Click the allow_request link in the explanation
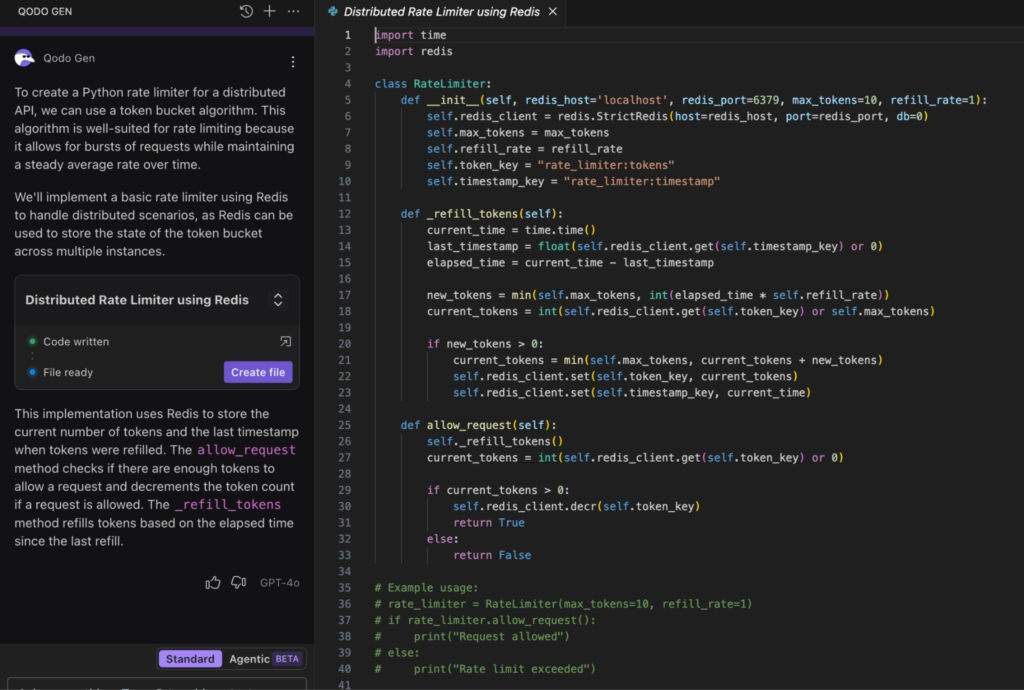This screenshot has height=690, width=1024. click(246, 449)
